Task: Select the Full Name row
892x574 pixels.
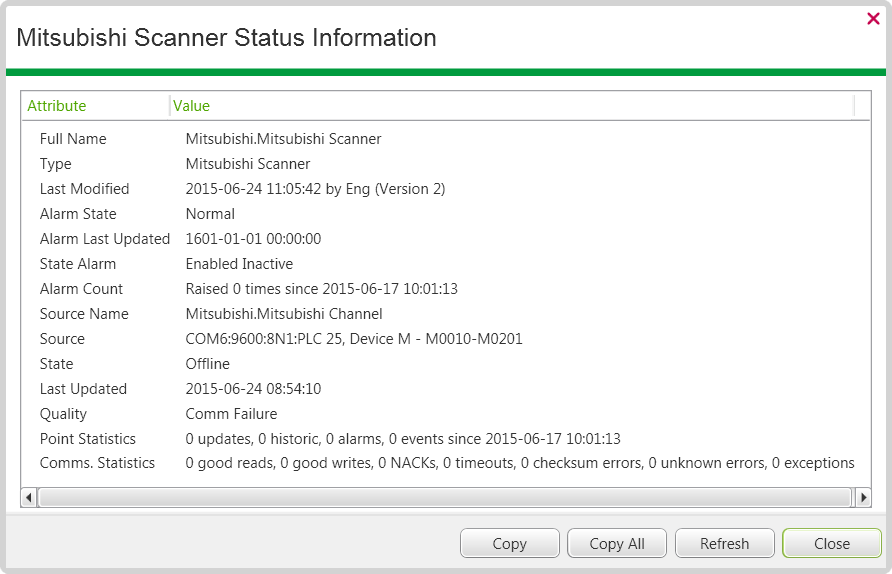Action: click(x=73, y=139)
